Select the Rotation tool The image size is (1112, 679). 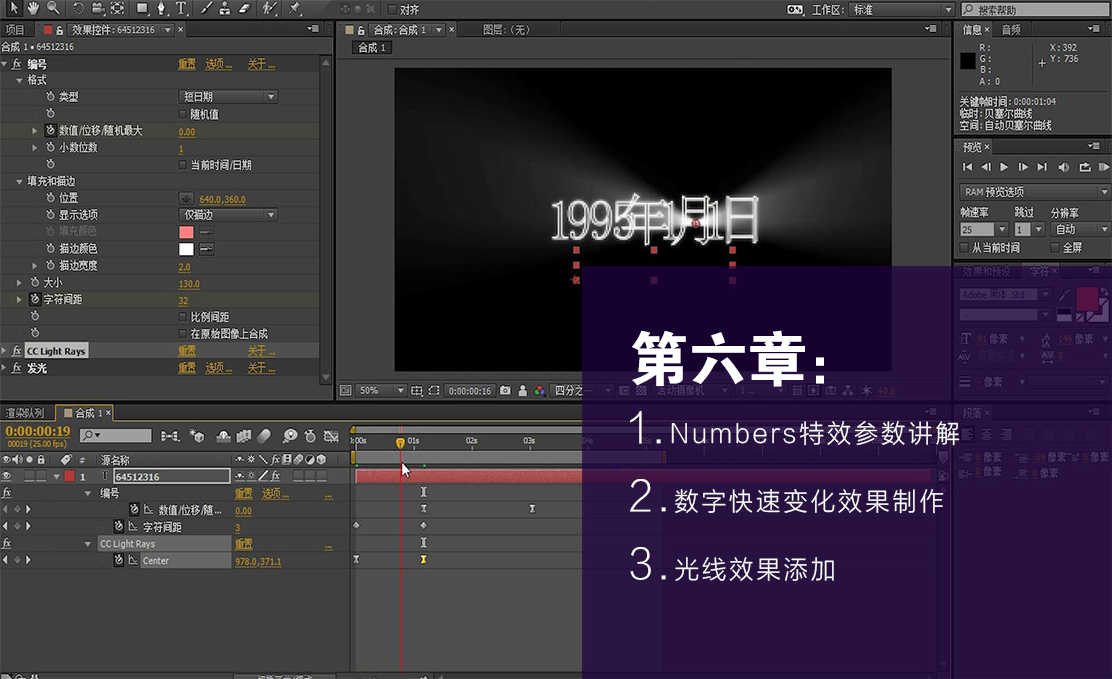(78, 9)
